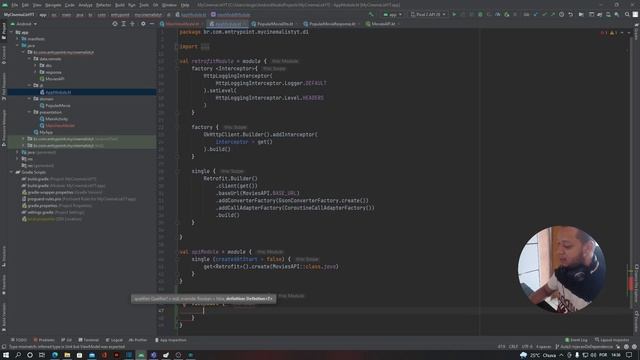The image size is (640, 360).
Task: Hide the Project panel with minus icon
Action: pos(151,24)
